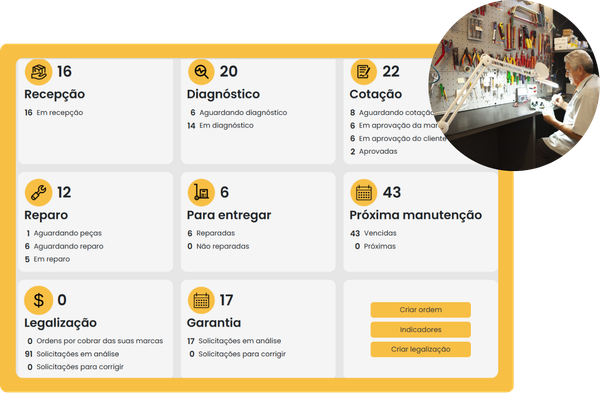Click the Criar legalização button
600x393 pixels.
[x=421, y=349]
